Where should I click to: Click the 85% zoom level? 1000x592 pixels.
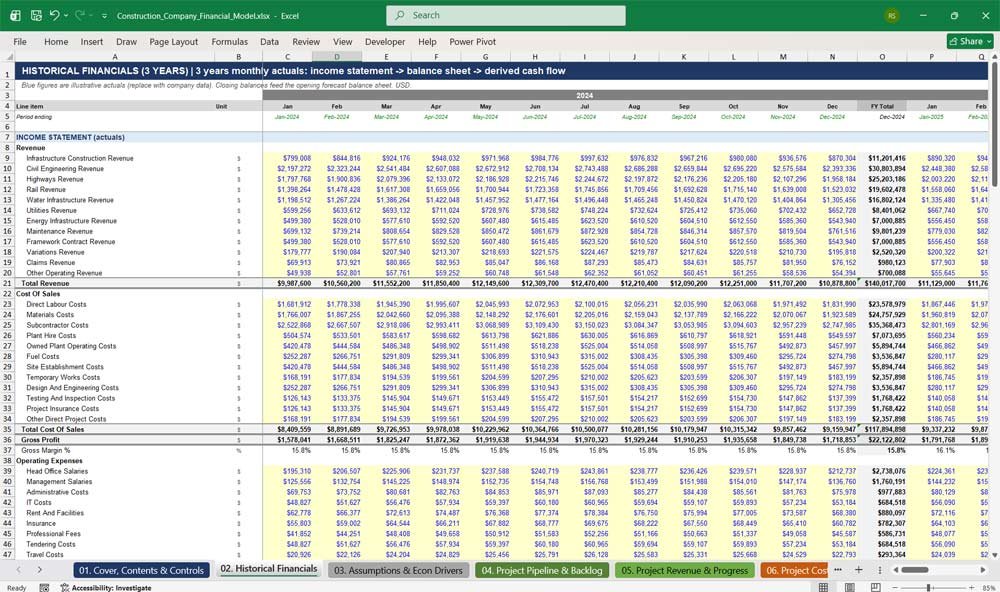click(989, 588)
